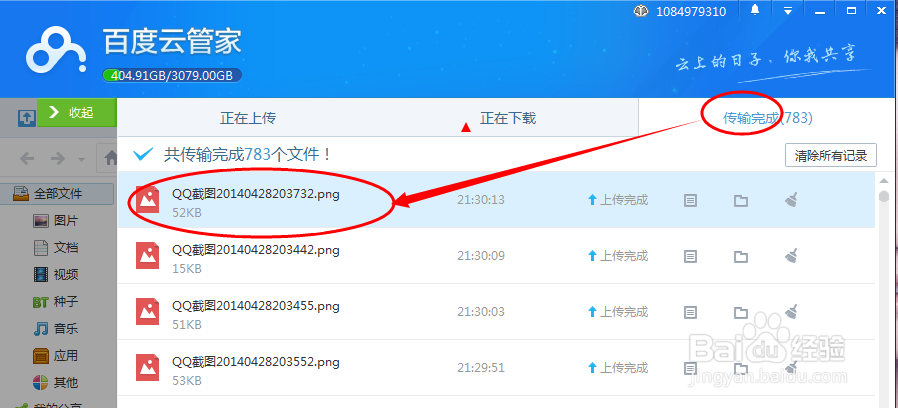Switch to the 正在下载 tab
This screenshot has width=898, height=408.
508,118
